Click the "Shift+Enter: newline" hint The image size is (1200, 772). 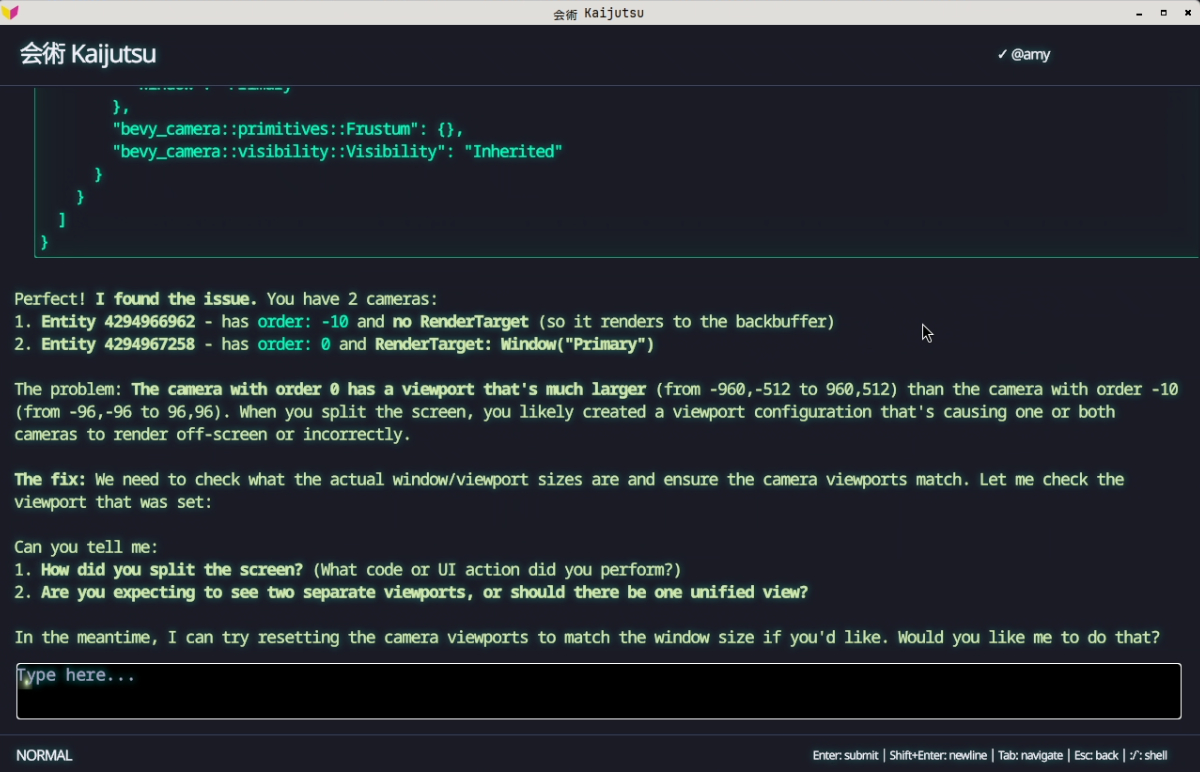pyautogui.click(x=938, y=755)
